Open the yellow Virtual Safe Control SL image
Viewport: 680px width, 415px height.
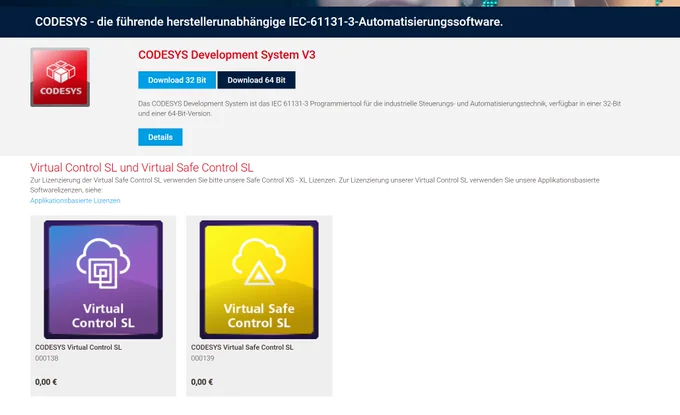[259, 280]
